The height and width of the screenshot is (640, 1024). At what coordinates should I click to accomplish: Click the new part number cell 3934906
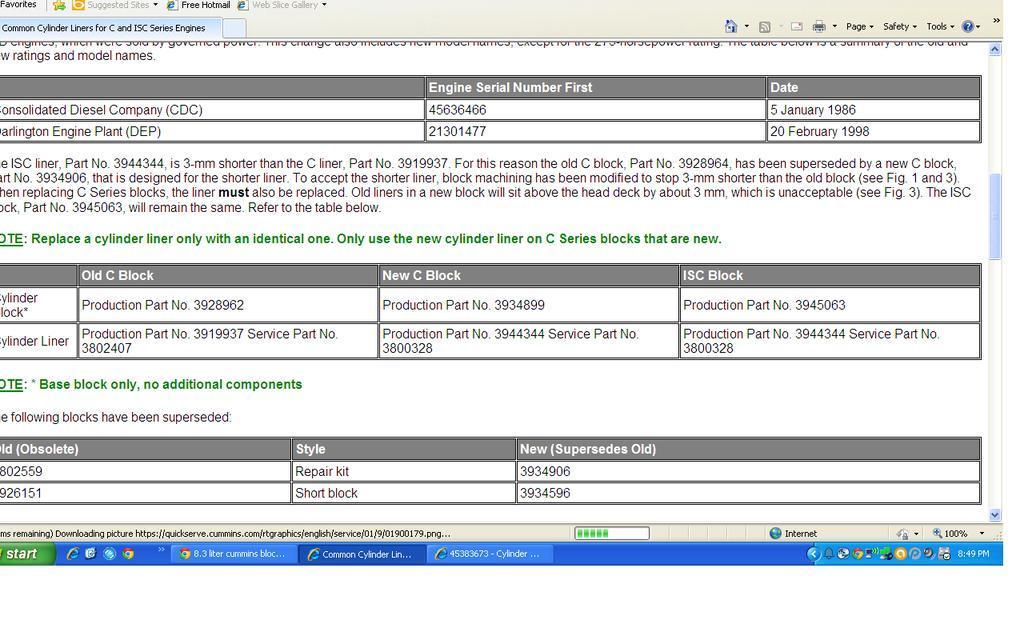click(748, 472)
